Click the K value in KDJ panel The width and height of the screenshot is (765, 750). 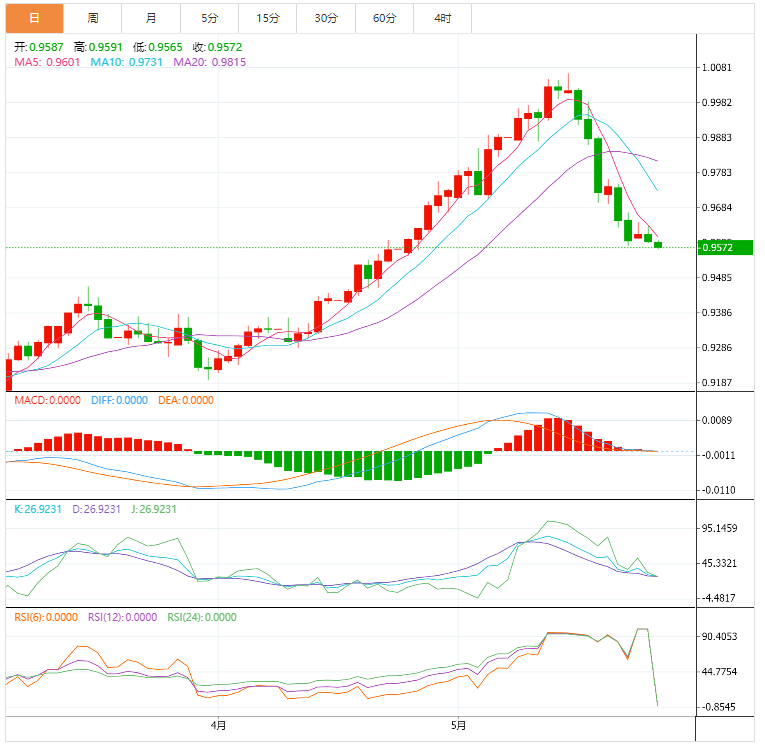coord(39,509)
